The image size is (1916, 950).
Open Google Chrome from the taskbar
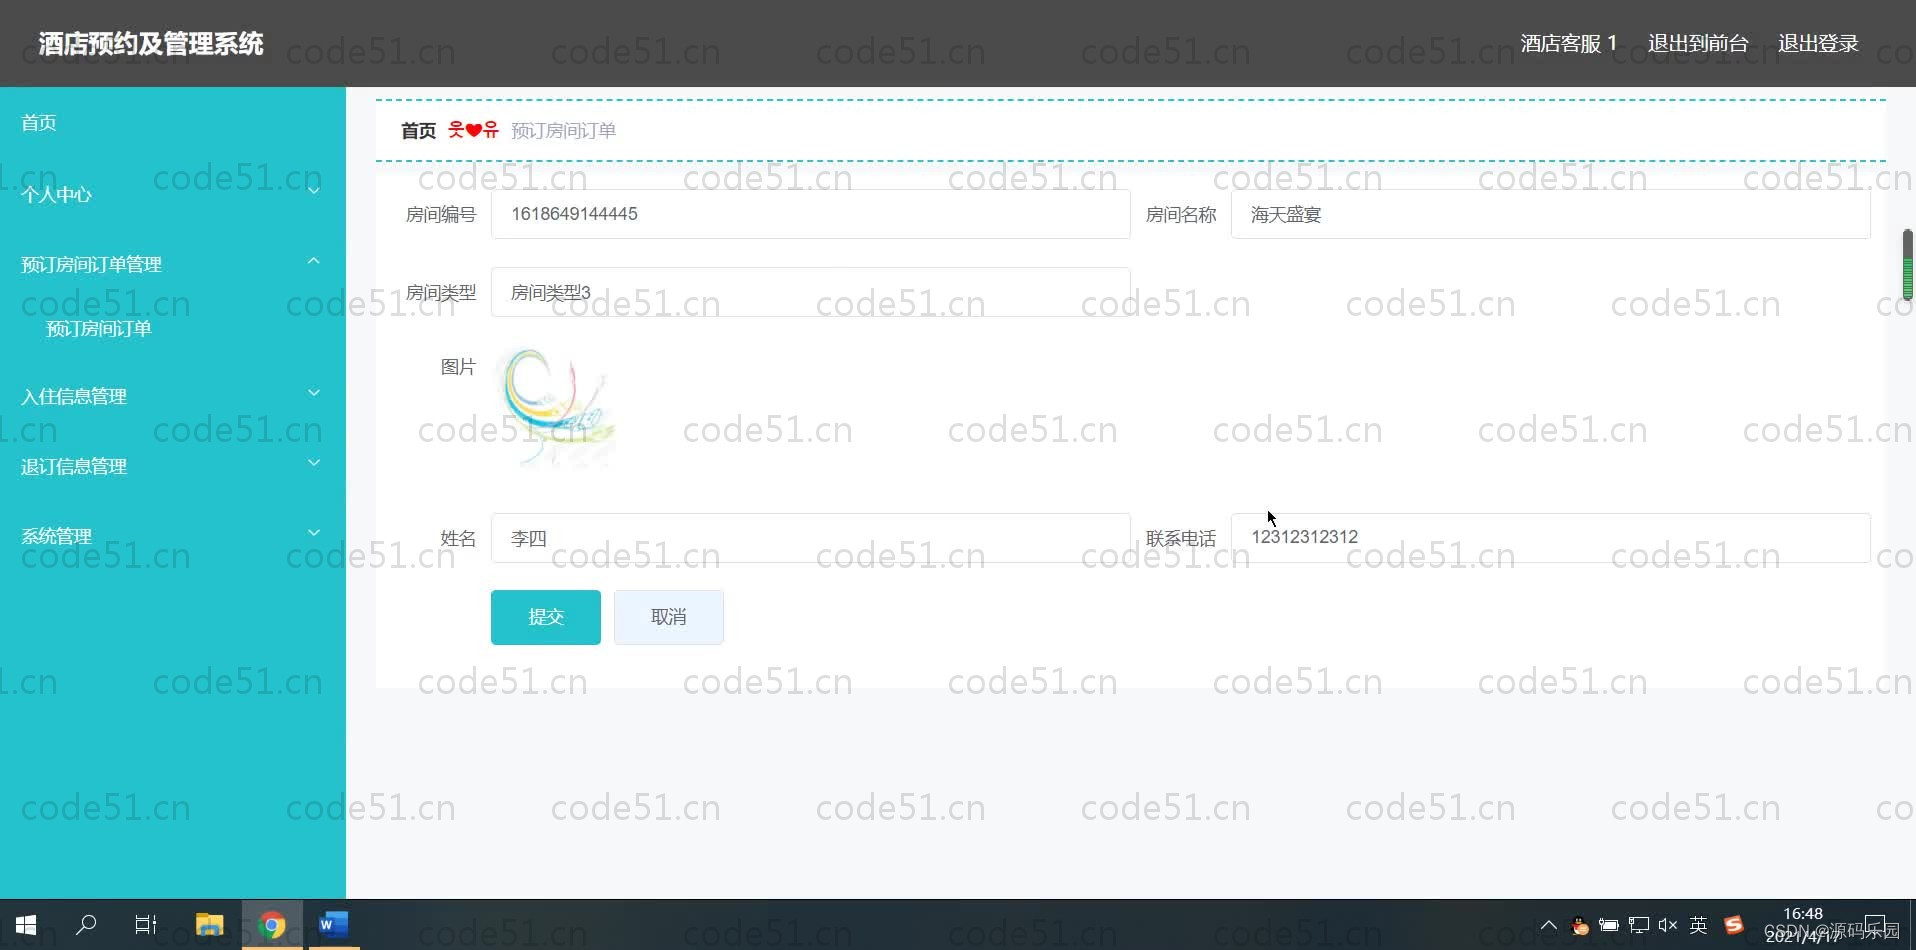[271, 924]
